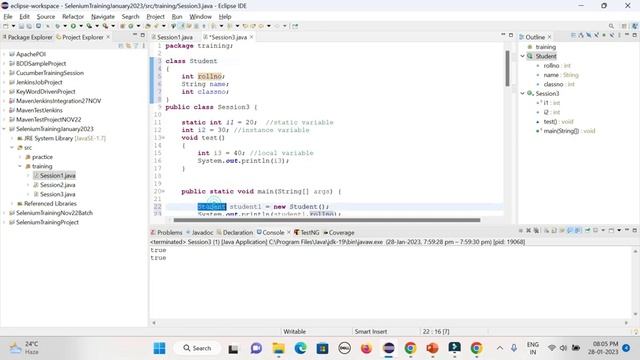
Task: Expand the practice package
Action: 20,157
